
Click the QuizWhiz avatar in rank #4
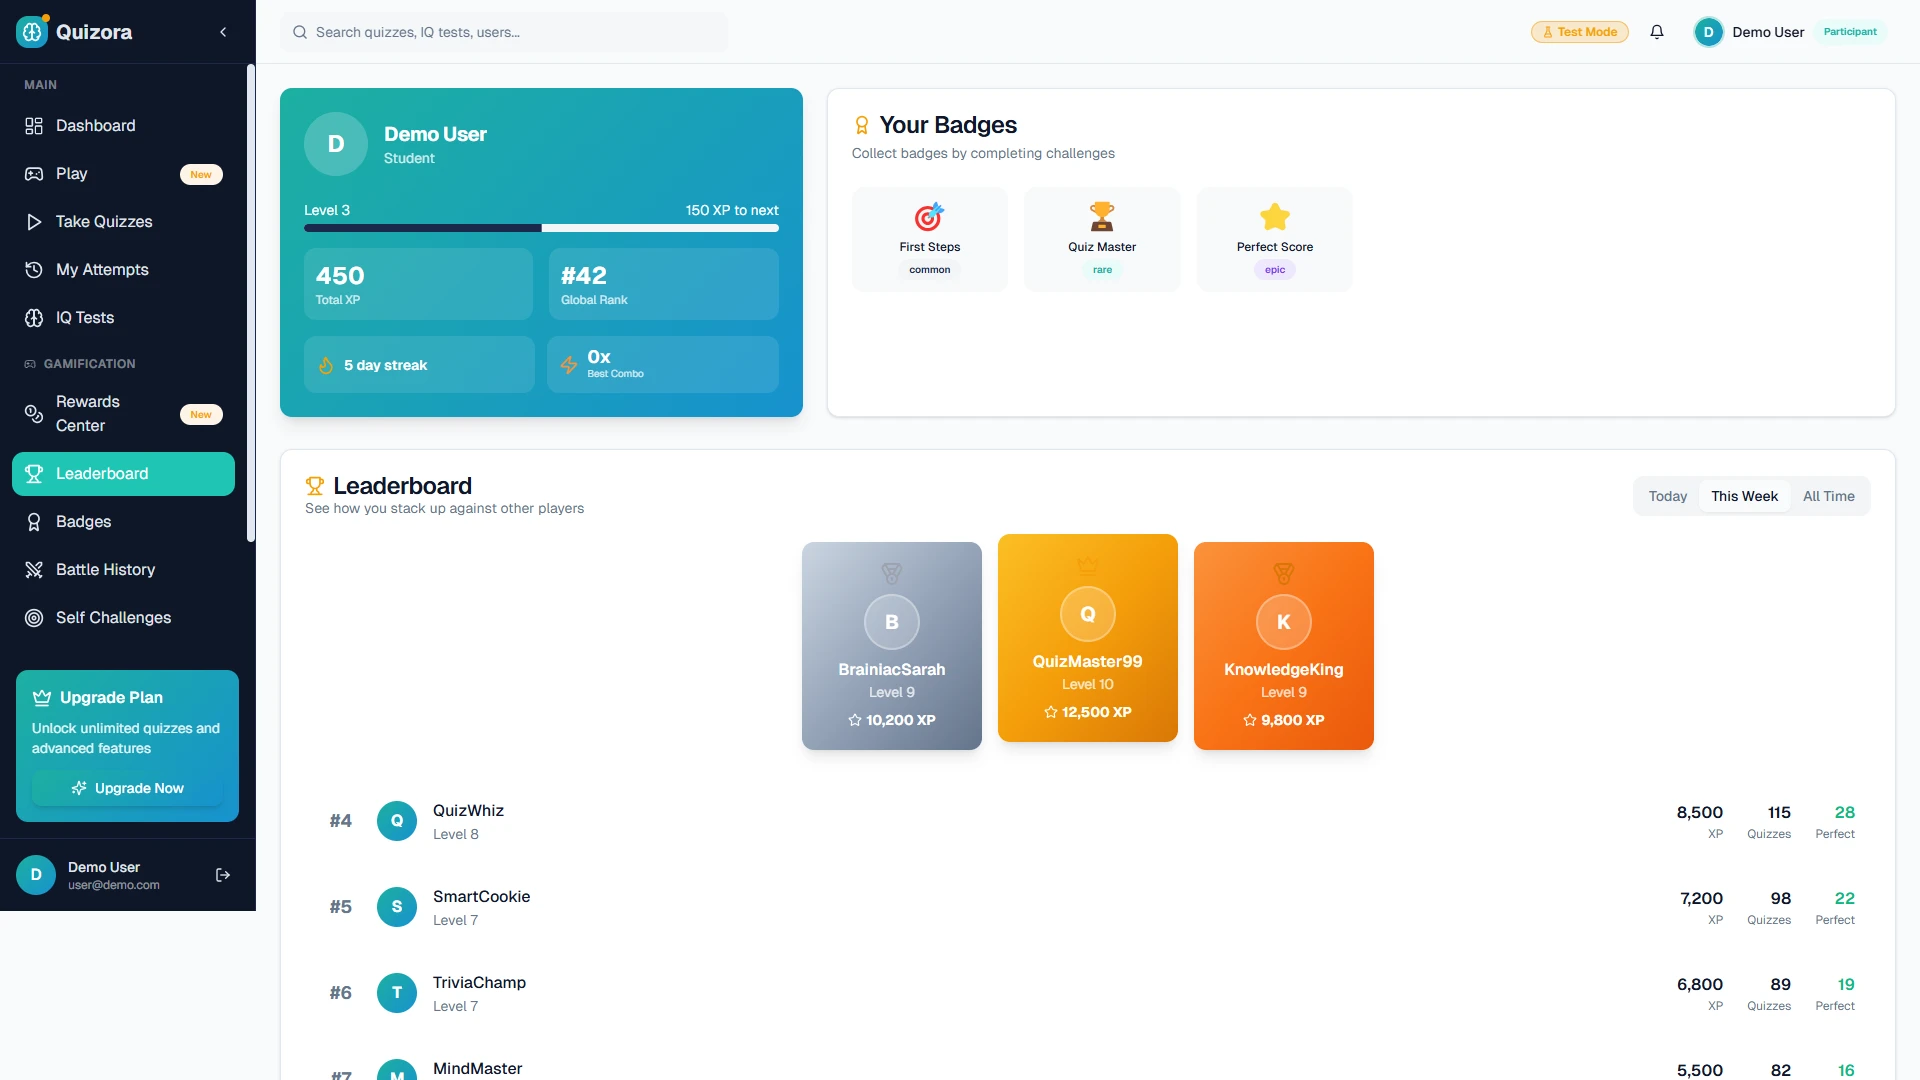(x=397, y=821)
